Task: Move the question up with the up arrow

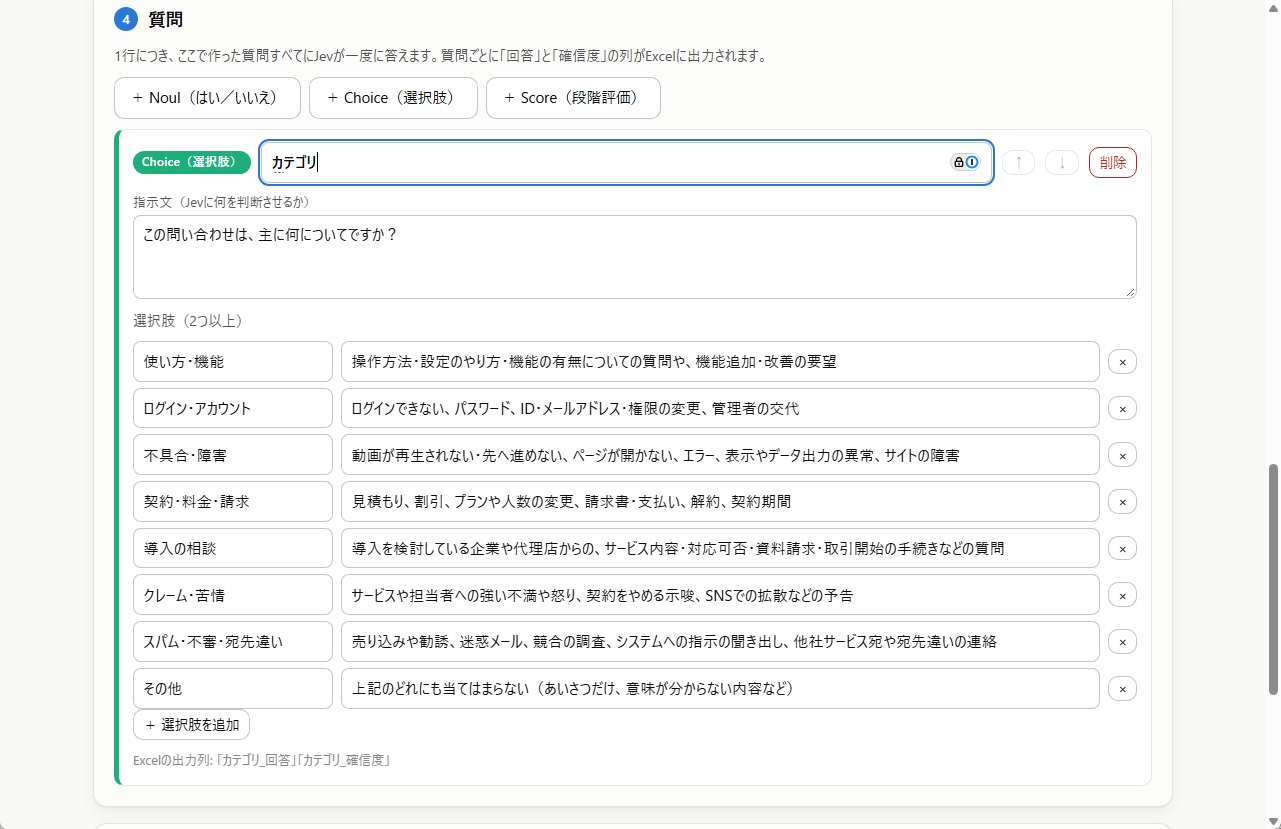Action: tap(1018, 162)
